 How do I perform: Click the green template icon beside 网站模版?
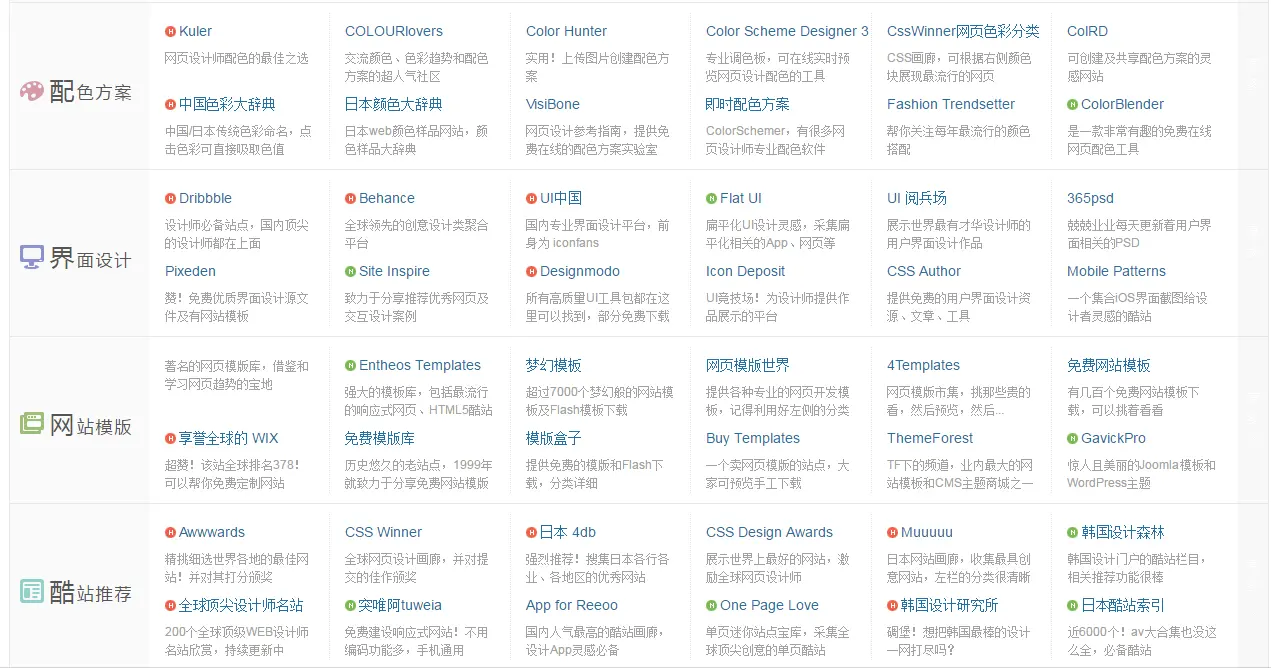(32, 424)
